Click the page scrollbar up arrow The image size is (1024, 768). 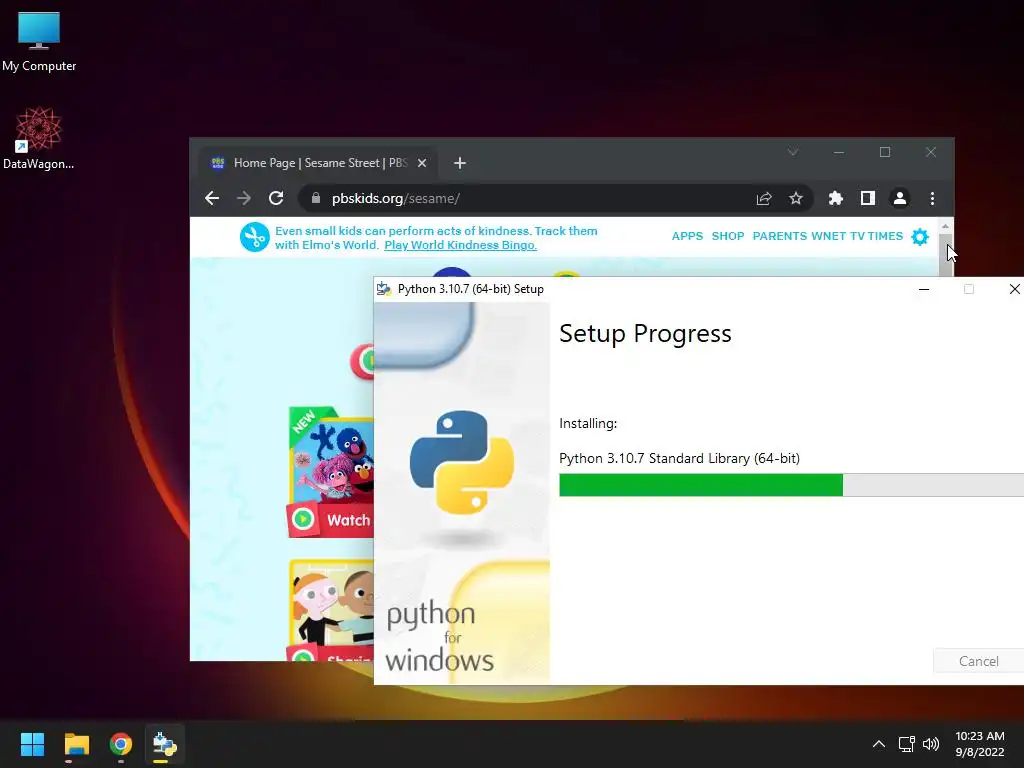click(945, 226)
